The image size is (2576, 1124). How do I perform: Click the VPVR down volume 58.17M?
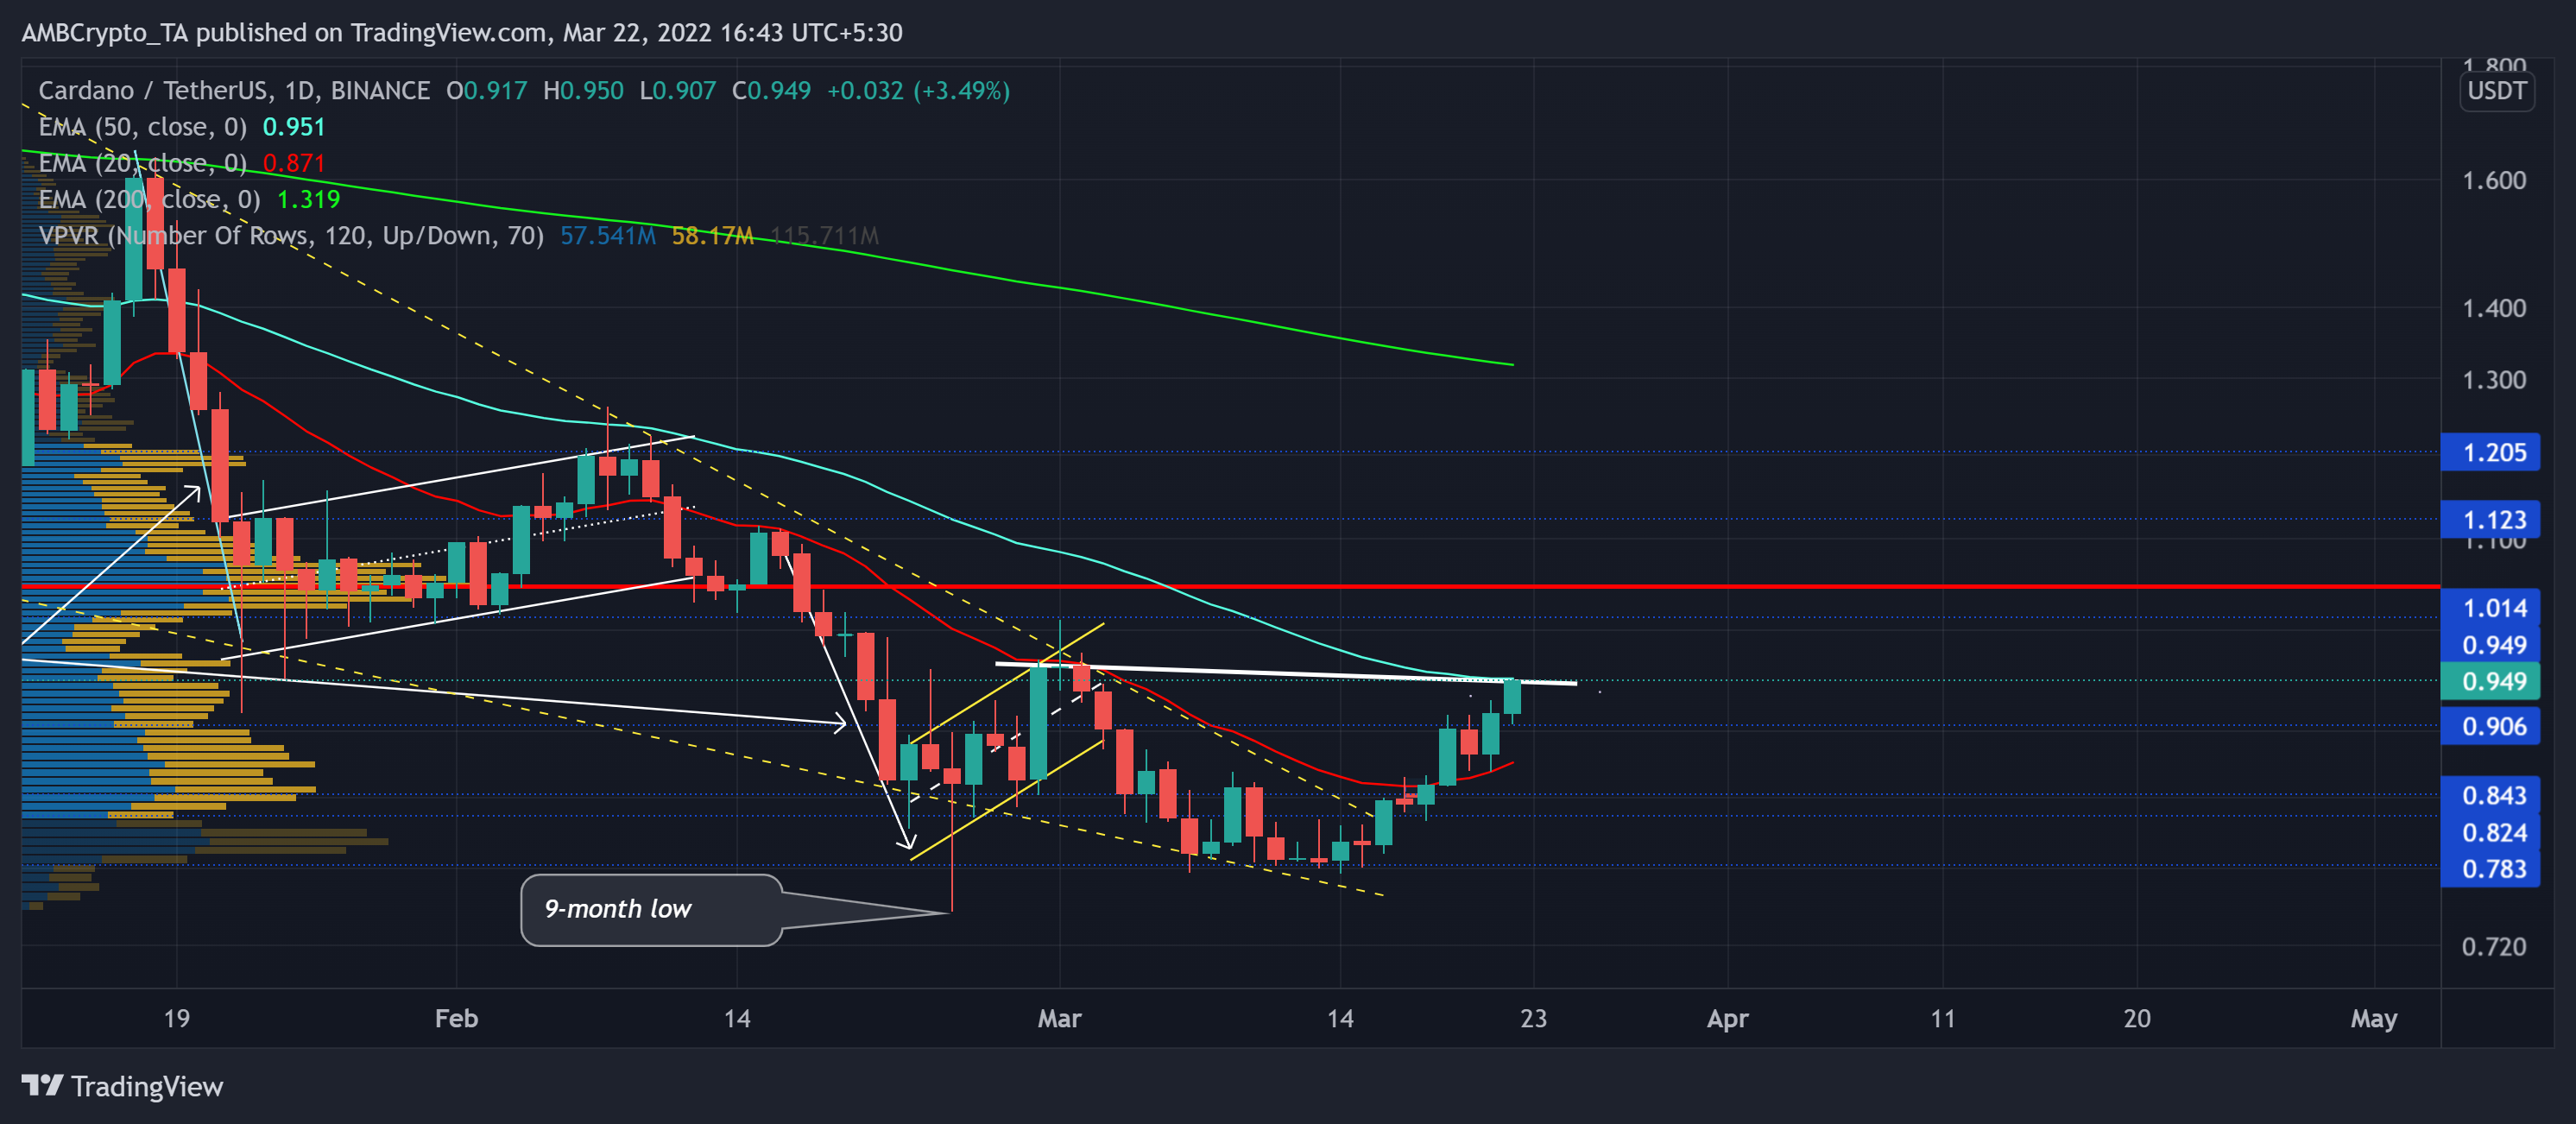pyautogui.click(x=712, y=236)
